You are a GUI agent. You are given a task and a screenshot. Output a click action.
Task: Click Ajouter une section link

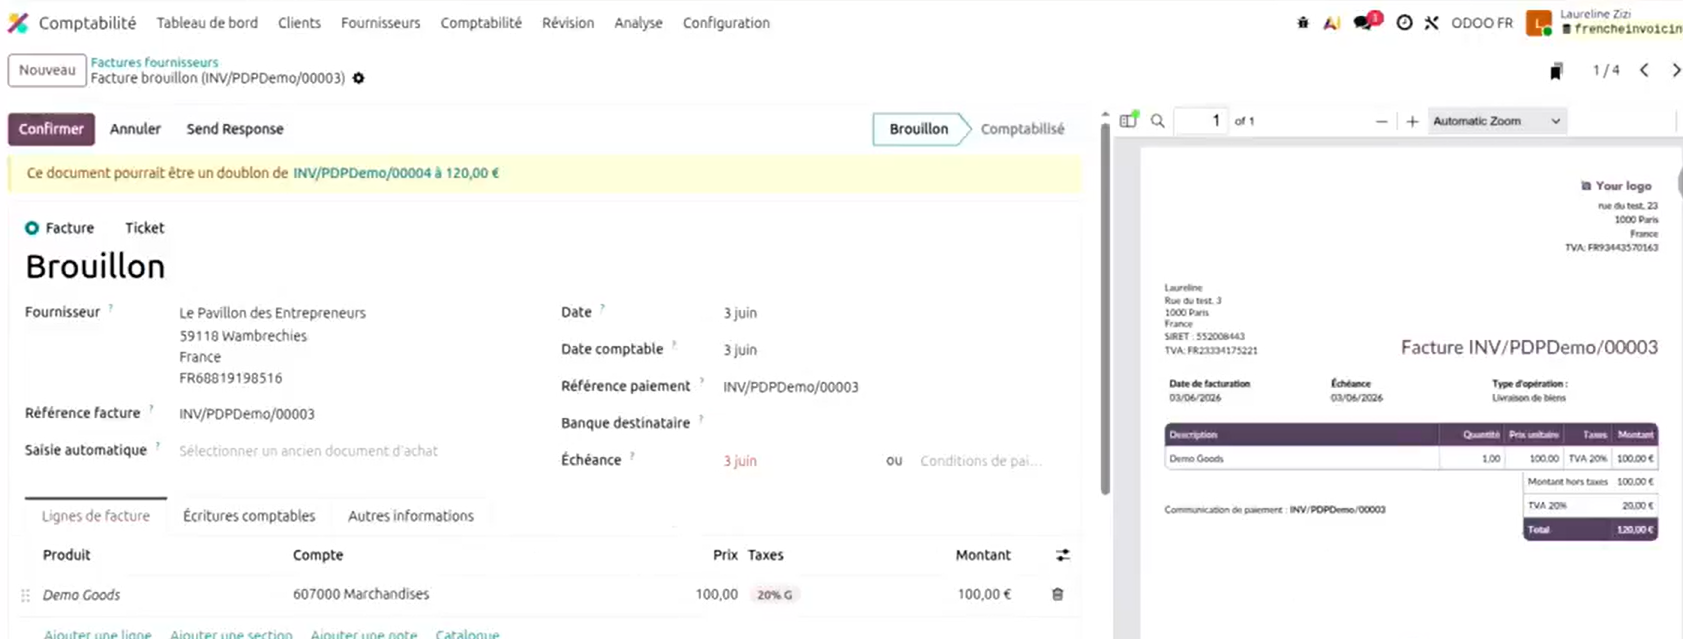click(231, 634)
